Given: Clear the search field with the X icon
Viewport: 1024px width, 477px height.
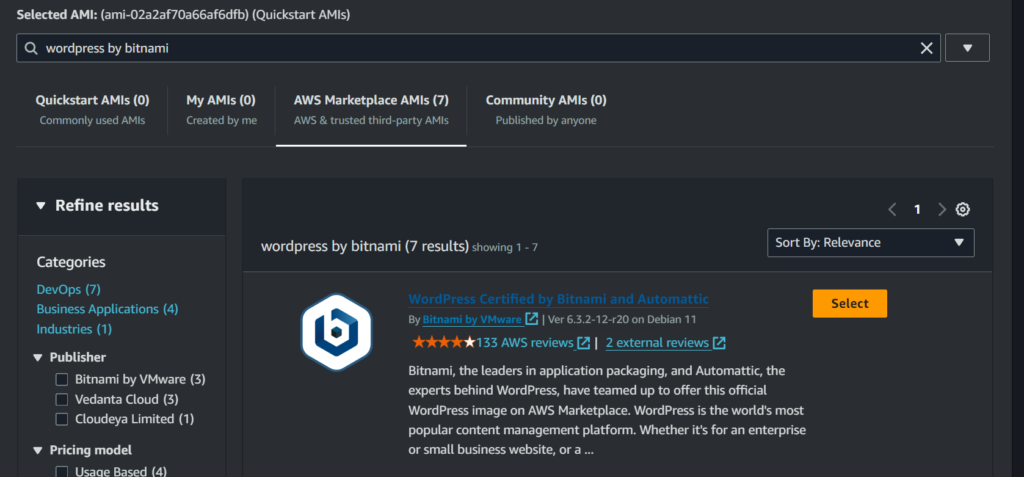Looking at the screenshot, I should (926, 48).
